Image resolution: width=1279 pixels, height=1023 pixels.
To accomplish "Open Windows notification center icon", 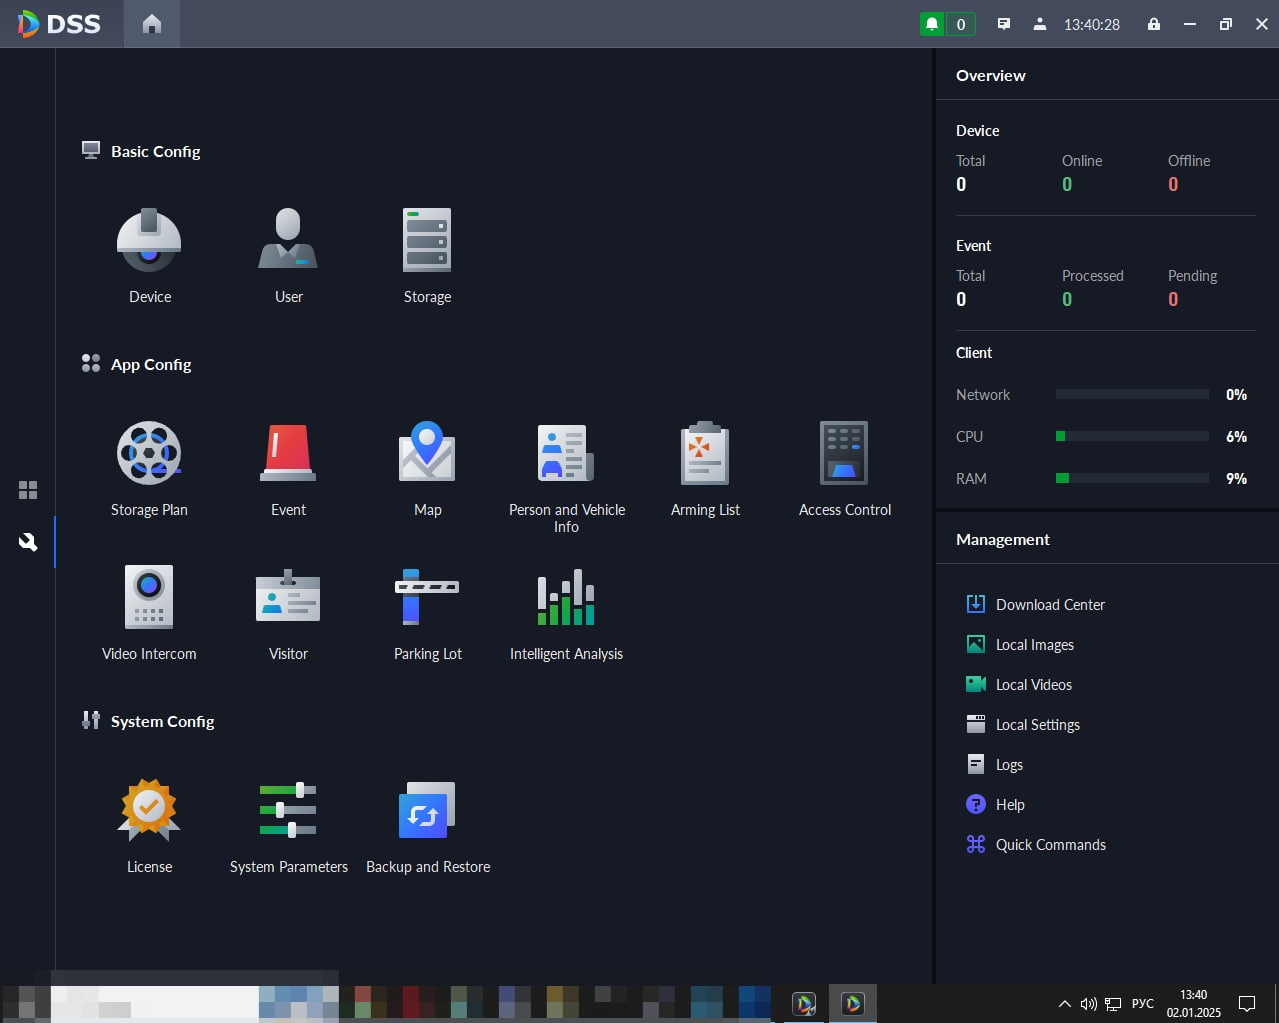I will coord(1247,1003).
